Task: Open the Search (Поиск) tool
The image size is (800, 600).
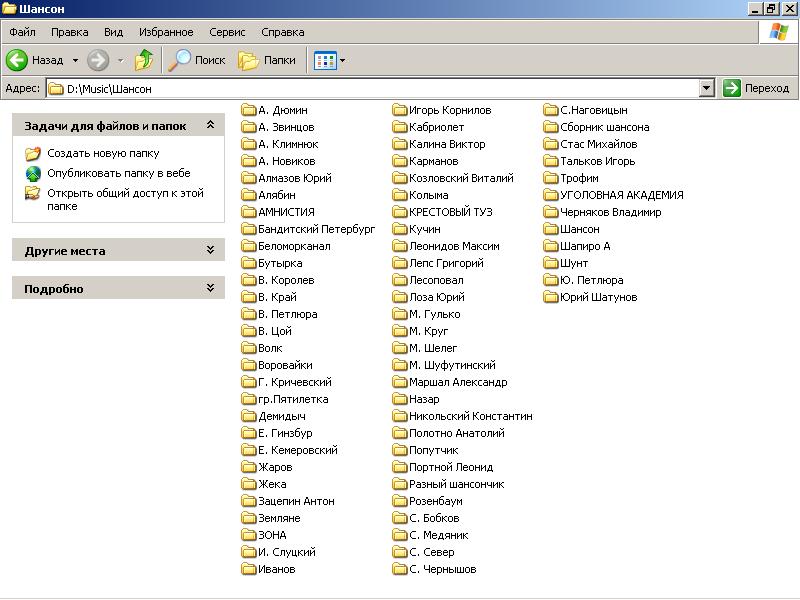Action: (x=197, y=60)
